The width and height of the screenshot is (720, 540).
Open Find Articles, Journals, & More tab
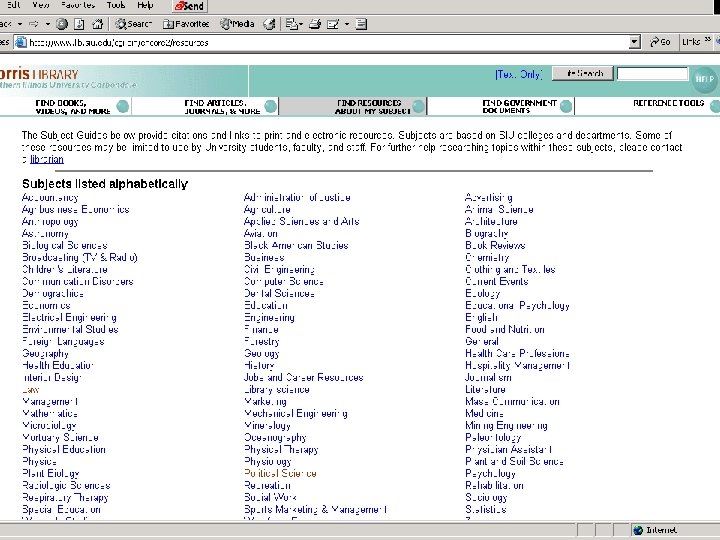coord(222,107)
